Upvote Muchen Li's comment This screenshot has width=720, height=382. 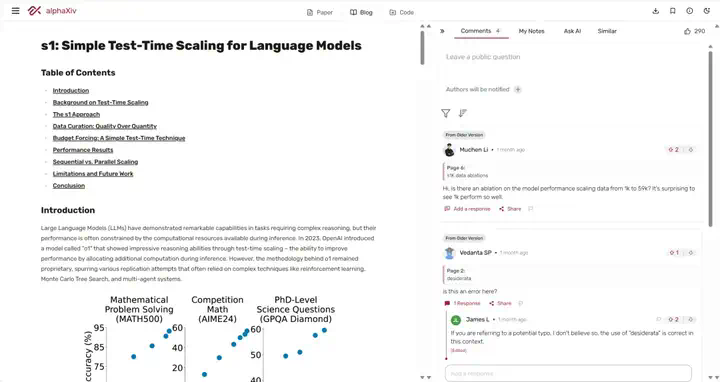pyautogui.click(x=674, y=150)
